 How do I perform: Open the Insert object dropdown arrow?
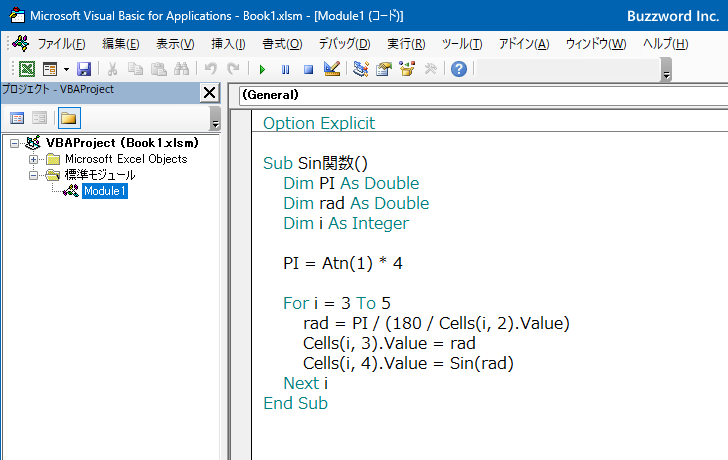point(66,69)
